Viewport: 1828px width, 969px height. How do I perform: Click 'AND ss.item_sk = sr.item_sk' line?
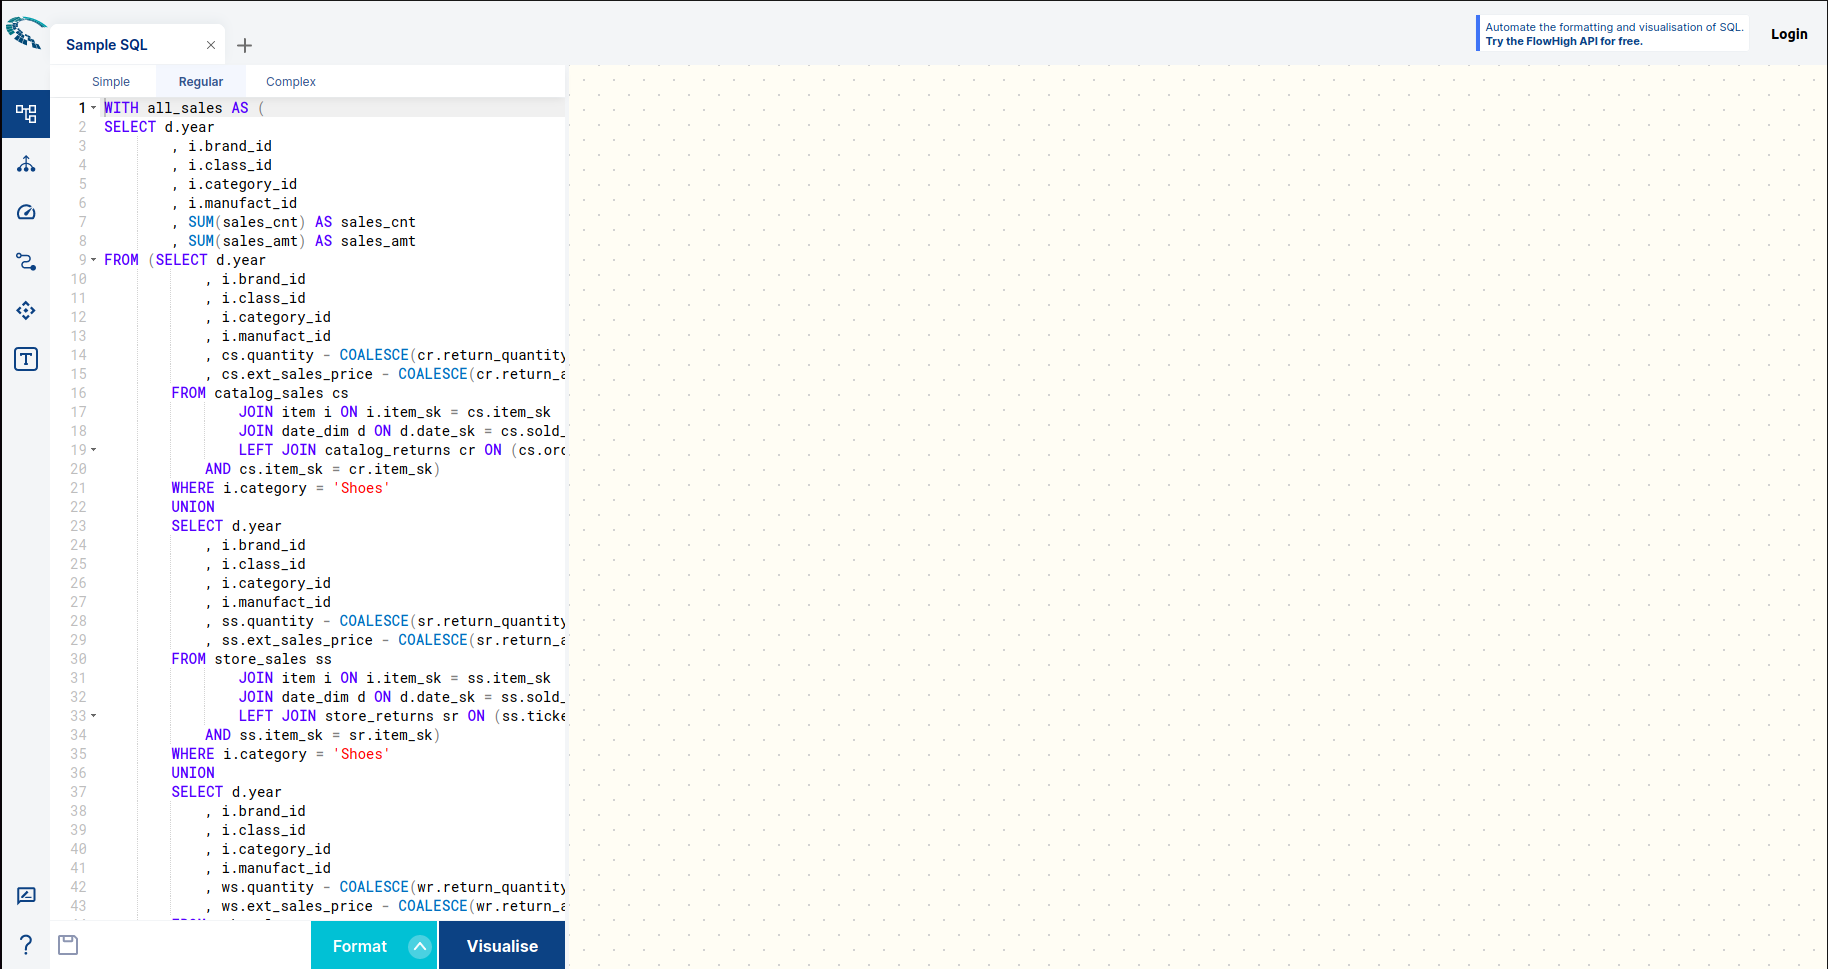pyautogui.click(x=323, y=735)
